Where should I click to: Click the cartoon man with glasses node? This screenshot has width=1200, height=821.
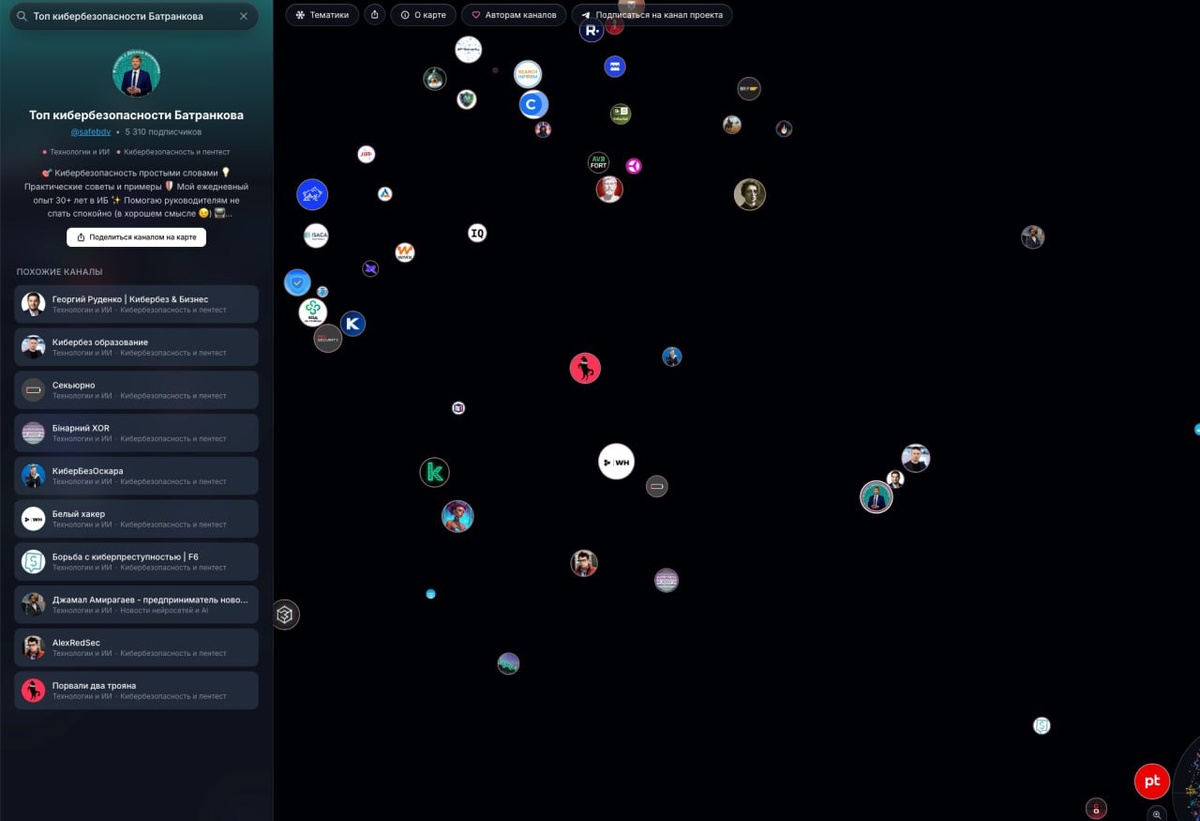pos(584,563)
